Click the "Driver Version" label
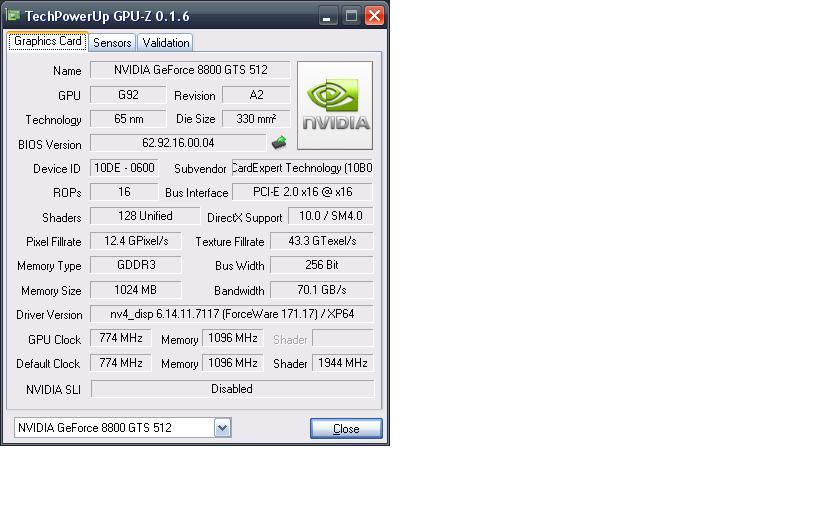The image size is (840, 525). click(x=49, y=314)
